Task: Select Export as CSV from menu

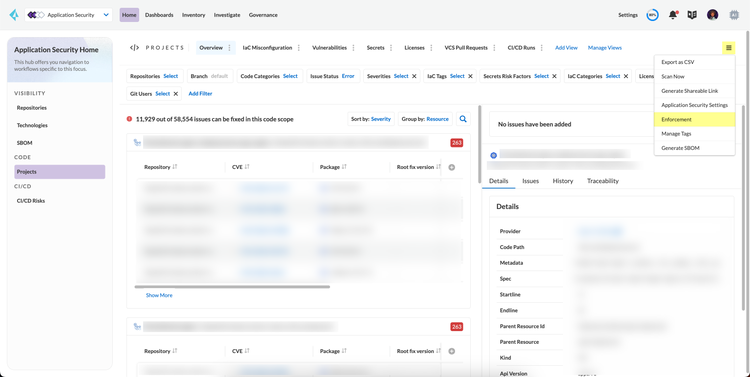Action: [x=695, y=62]
